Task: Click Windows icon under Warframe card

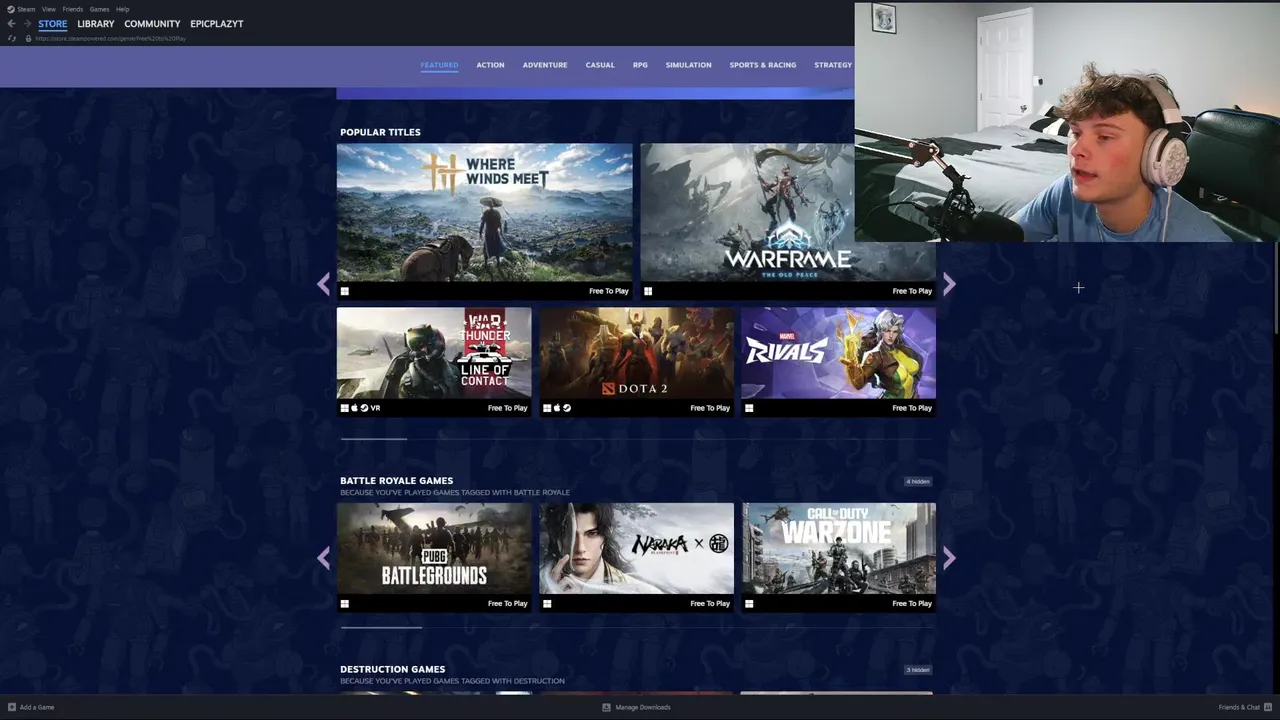Action: point(648,291)
